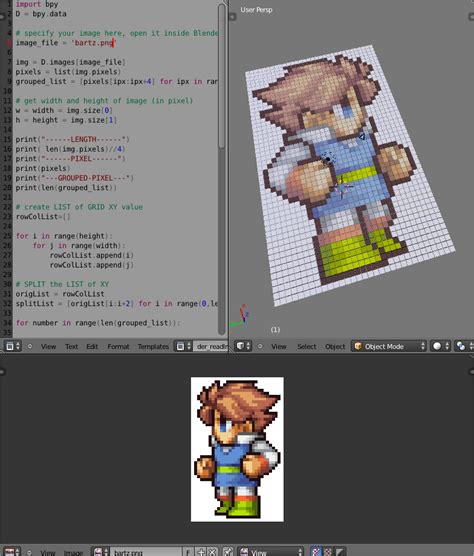Open the Text menu
474x556 pixels.
point(71,346)
